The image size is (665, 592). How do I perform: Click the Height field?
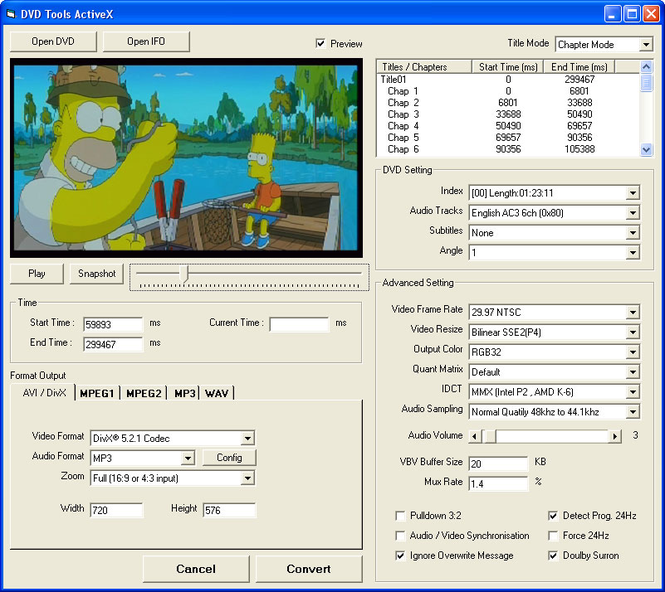coord(229,510)
